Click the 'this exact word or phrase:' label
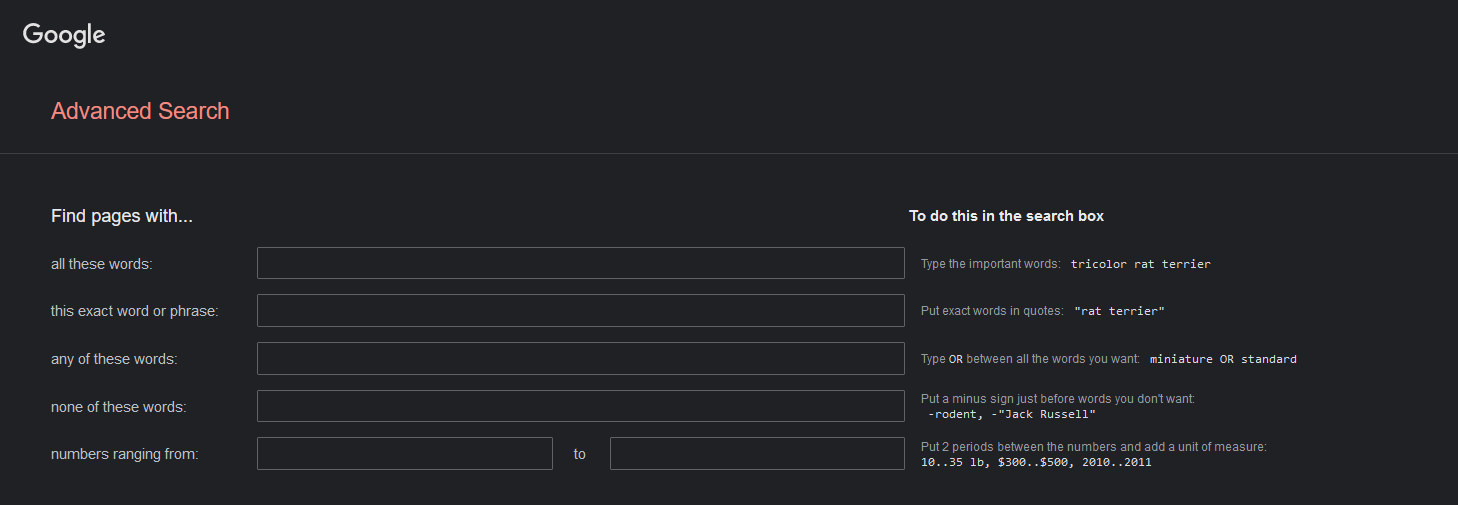Screen dimensions: 1458x505 (134, 311)
